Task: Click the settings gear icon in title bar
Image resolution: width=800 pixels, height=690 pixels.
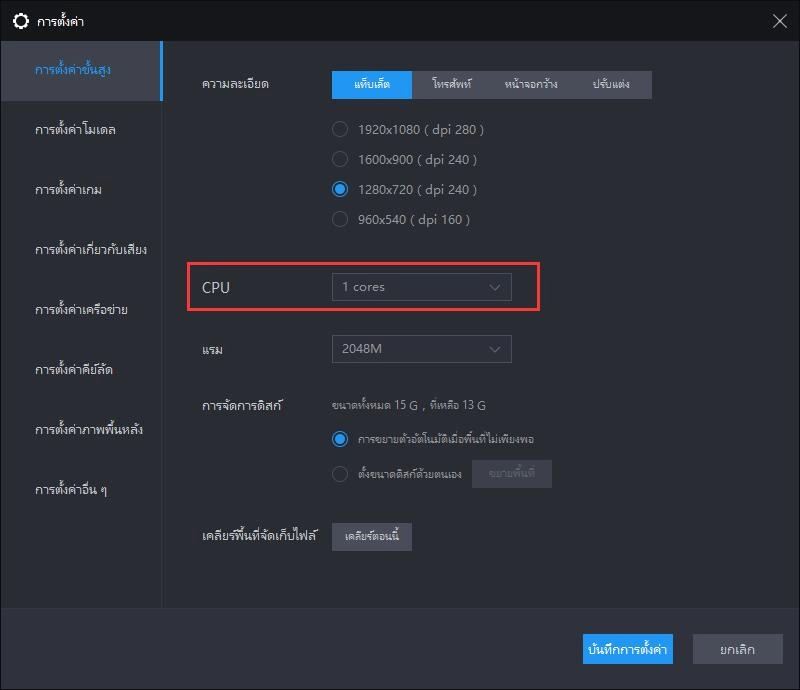Action: [21, 18]
